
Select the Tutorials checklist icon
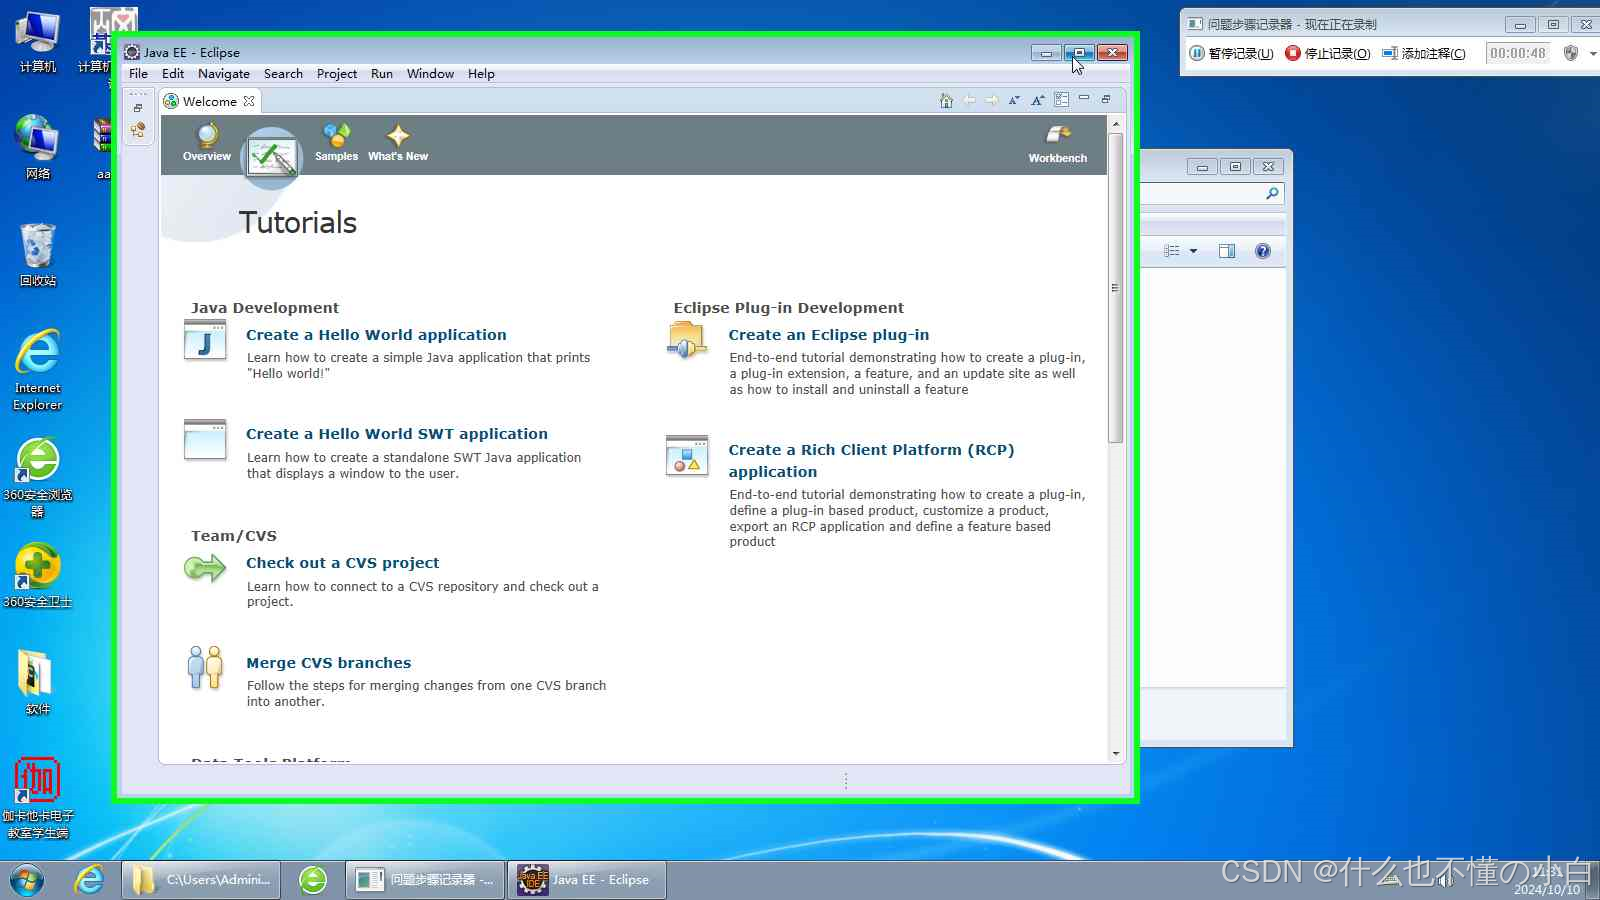[x=271, y=158]
